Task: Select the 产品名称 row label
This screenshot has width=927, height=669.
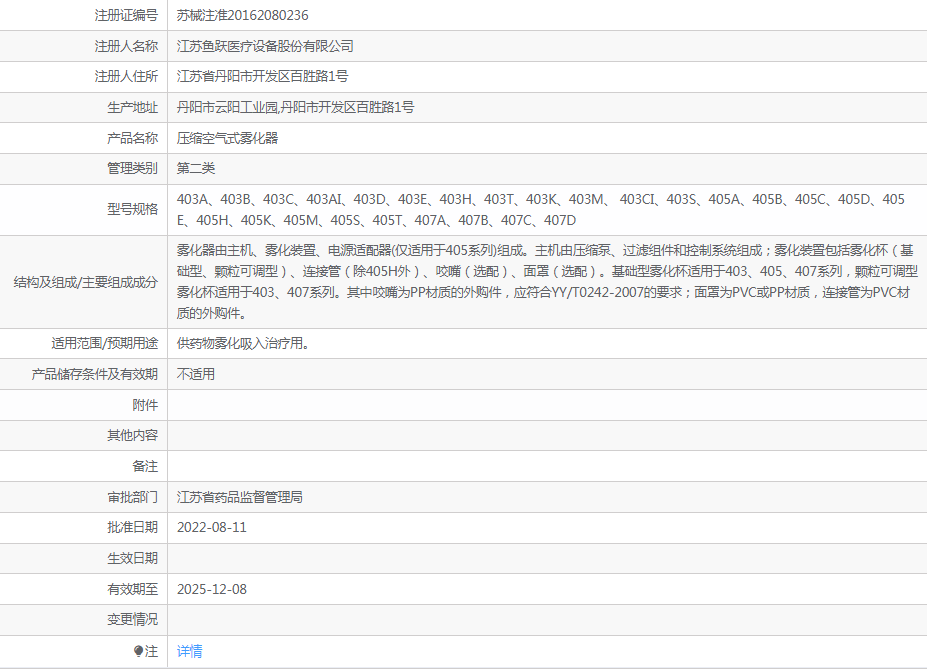Action: click(x=132, y=138)
